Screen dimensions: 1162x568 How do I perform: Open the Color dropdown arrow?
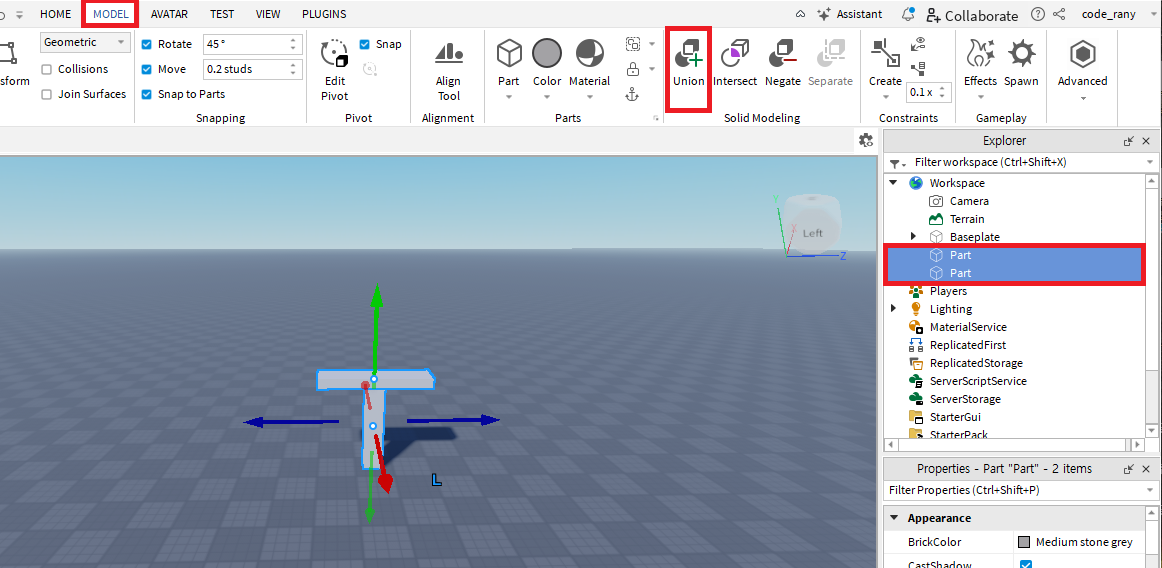click(x=547, y=96)
